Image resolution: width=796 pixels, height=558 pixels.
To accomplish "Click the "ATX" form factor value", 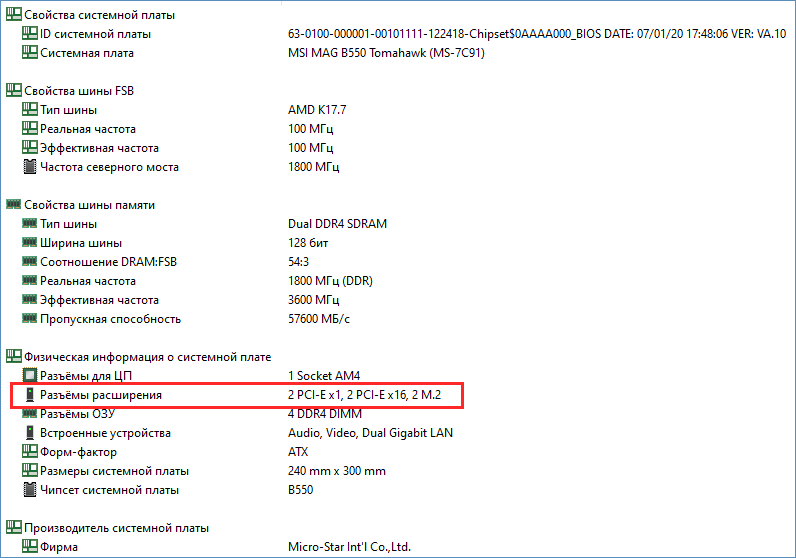I will pyautogui.click(x=298, y=452).
